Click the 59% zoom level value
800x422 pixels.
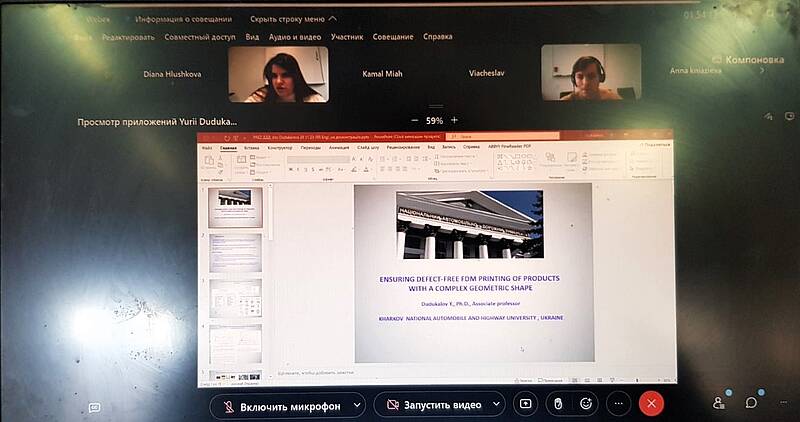434,121
